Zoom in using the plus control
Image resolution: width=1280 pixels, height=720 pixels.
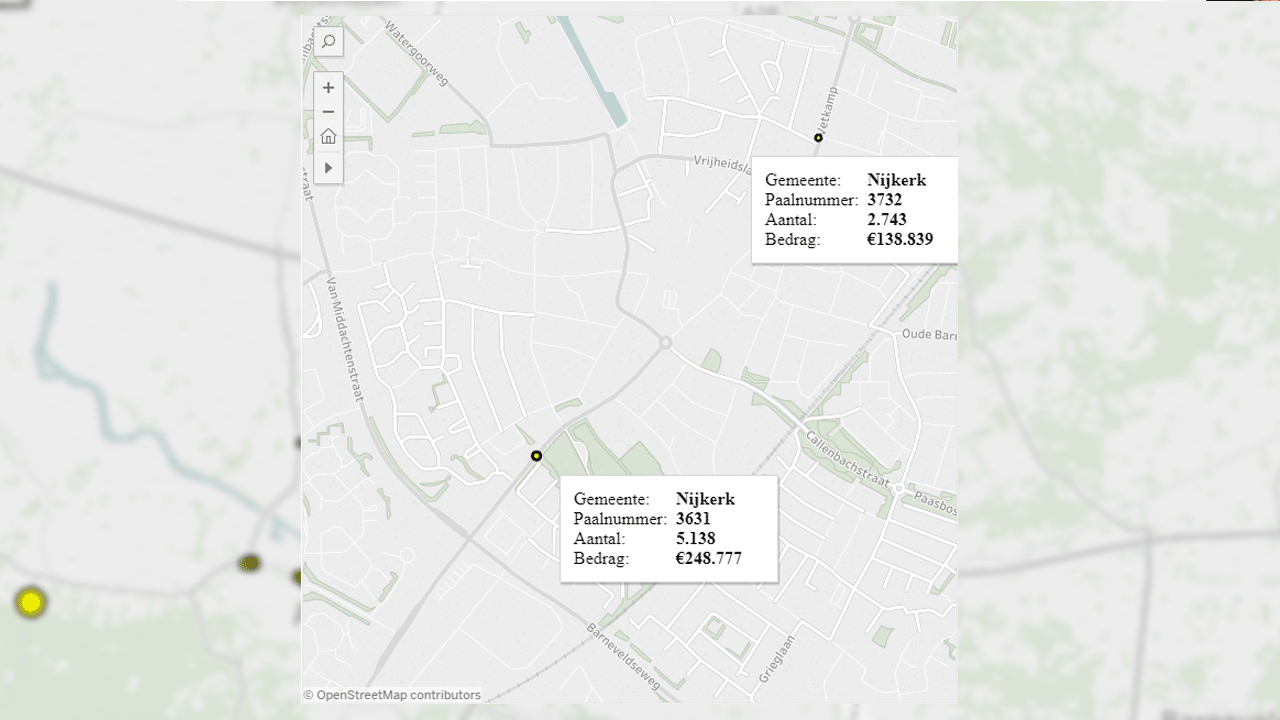[x=328, y=87]
